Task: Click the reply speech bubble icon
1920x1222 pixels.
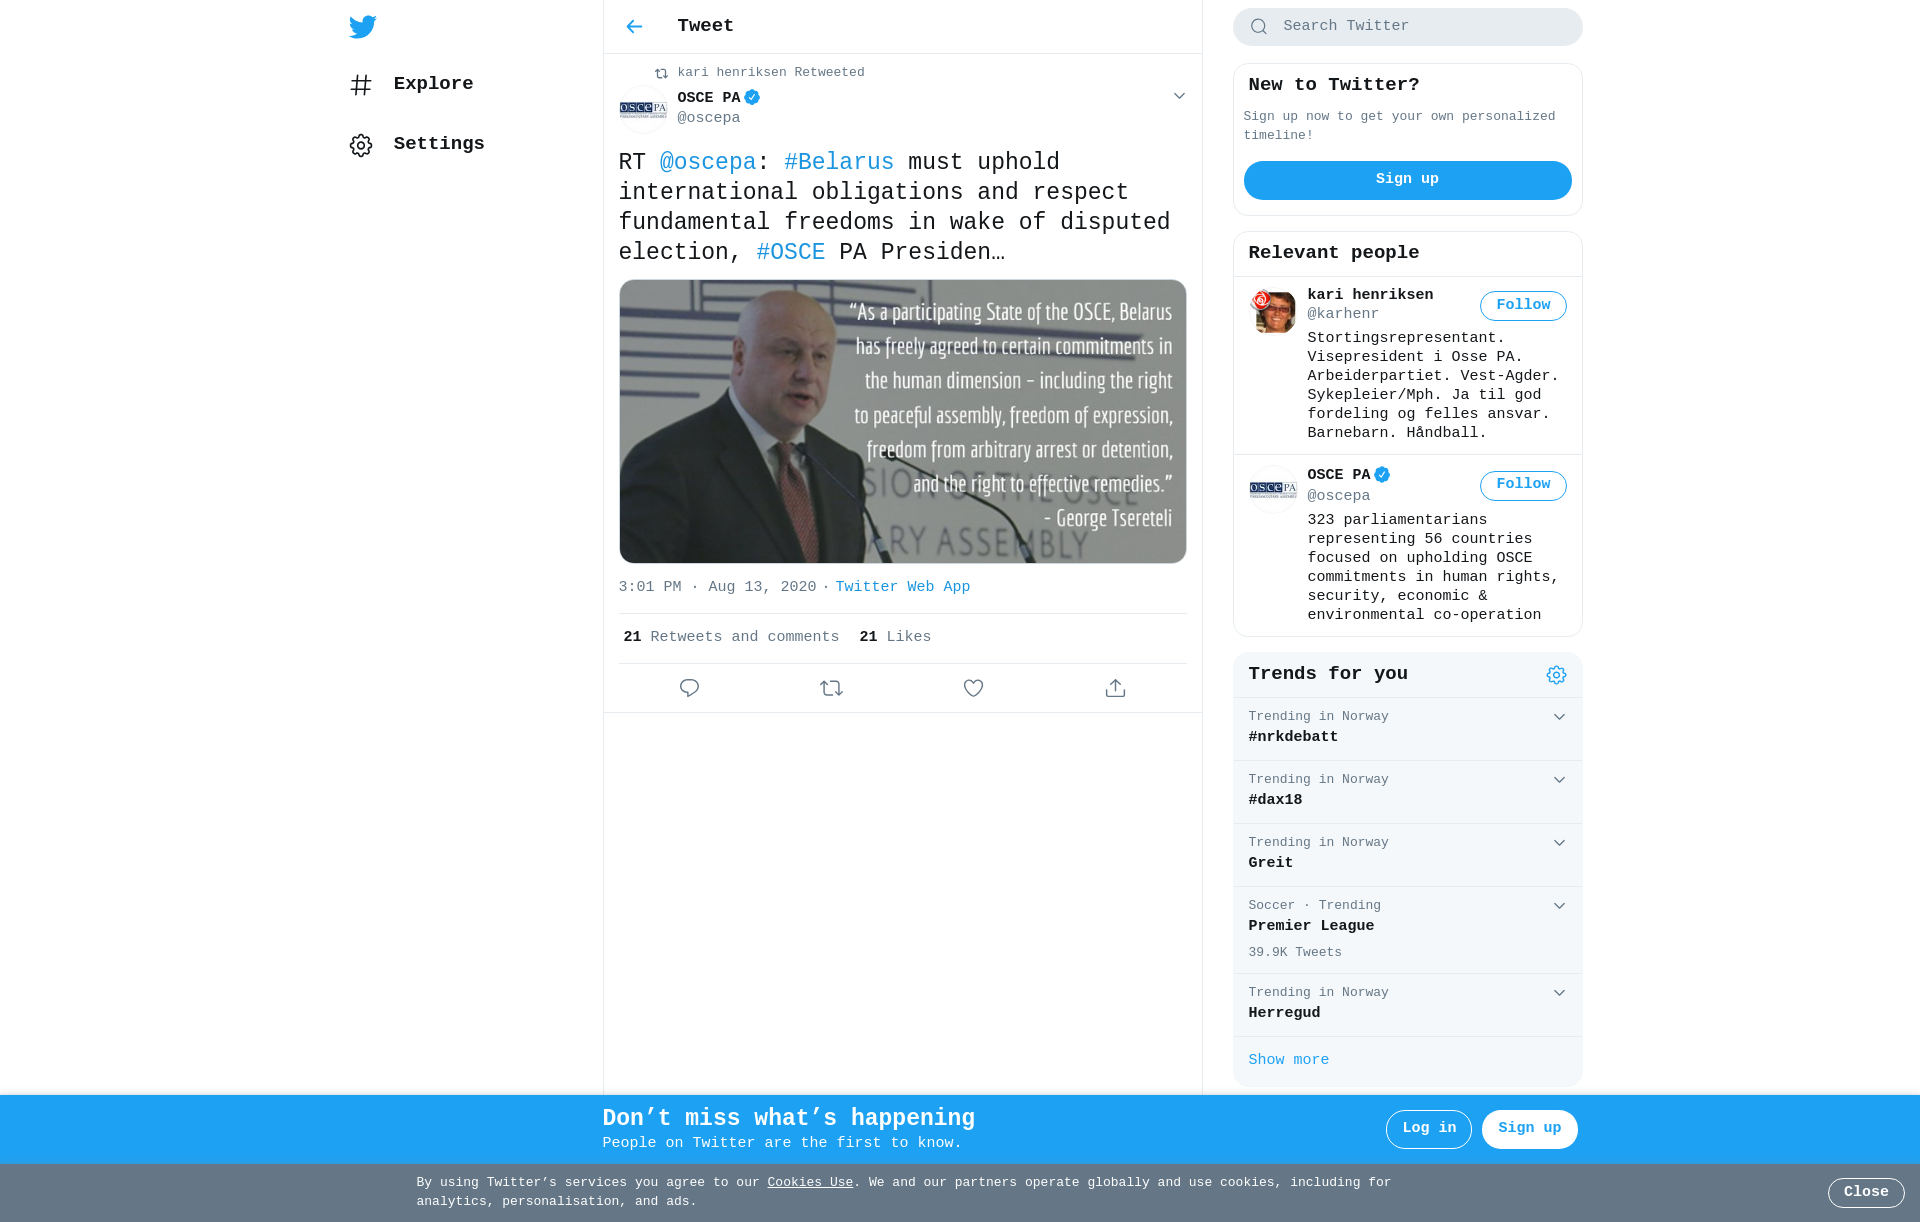Action: click(689, 688)
